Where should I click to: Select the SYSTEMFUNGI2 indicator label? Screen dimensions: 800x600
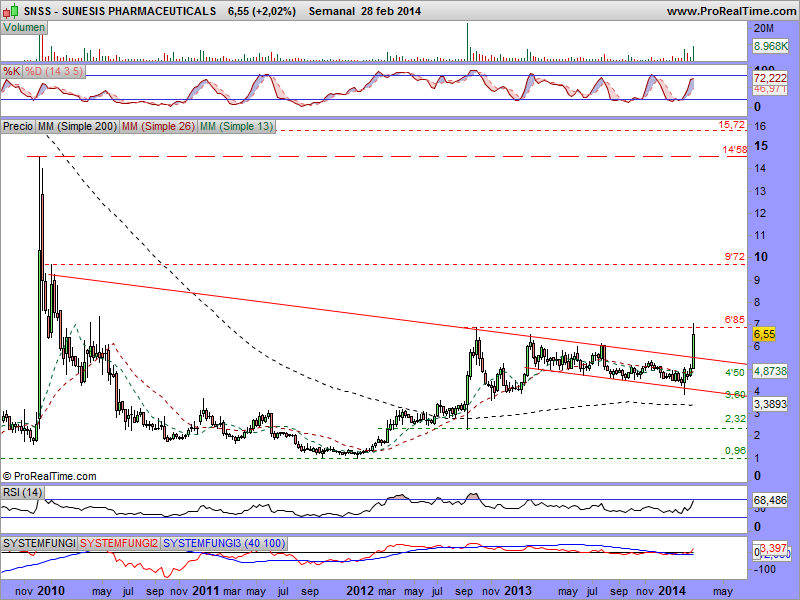119,543
